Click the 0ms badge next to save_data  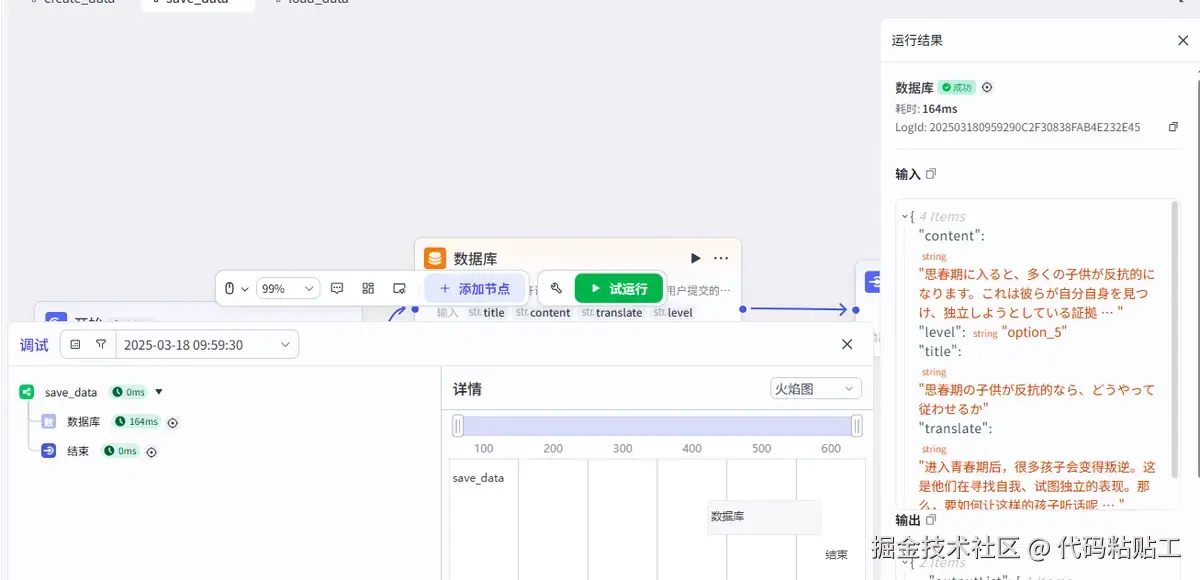(128, 392)
